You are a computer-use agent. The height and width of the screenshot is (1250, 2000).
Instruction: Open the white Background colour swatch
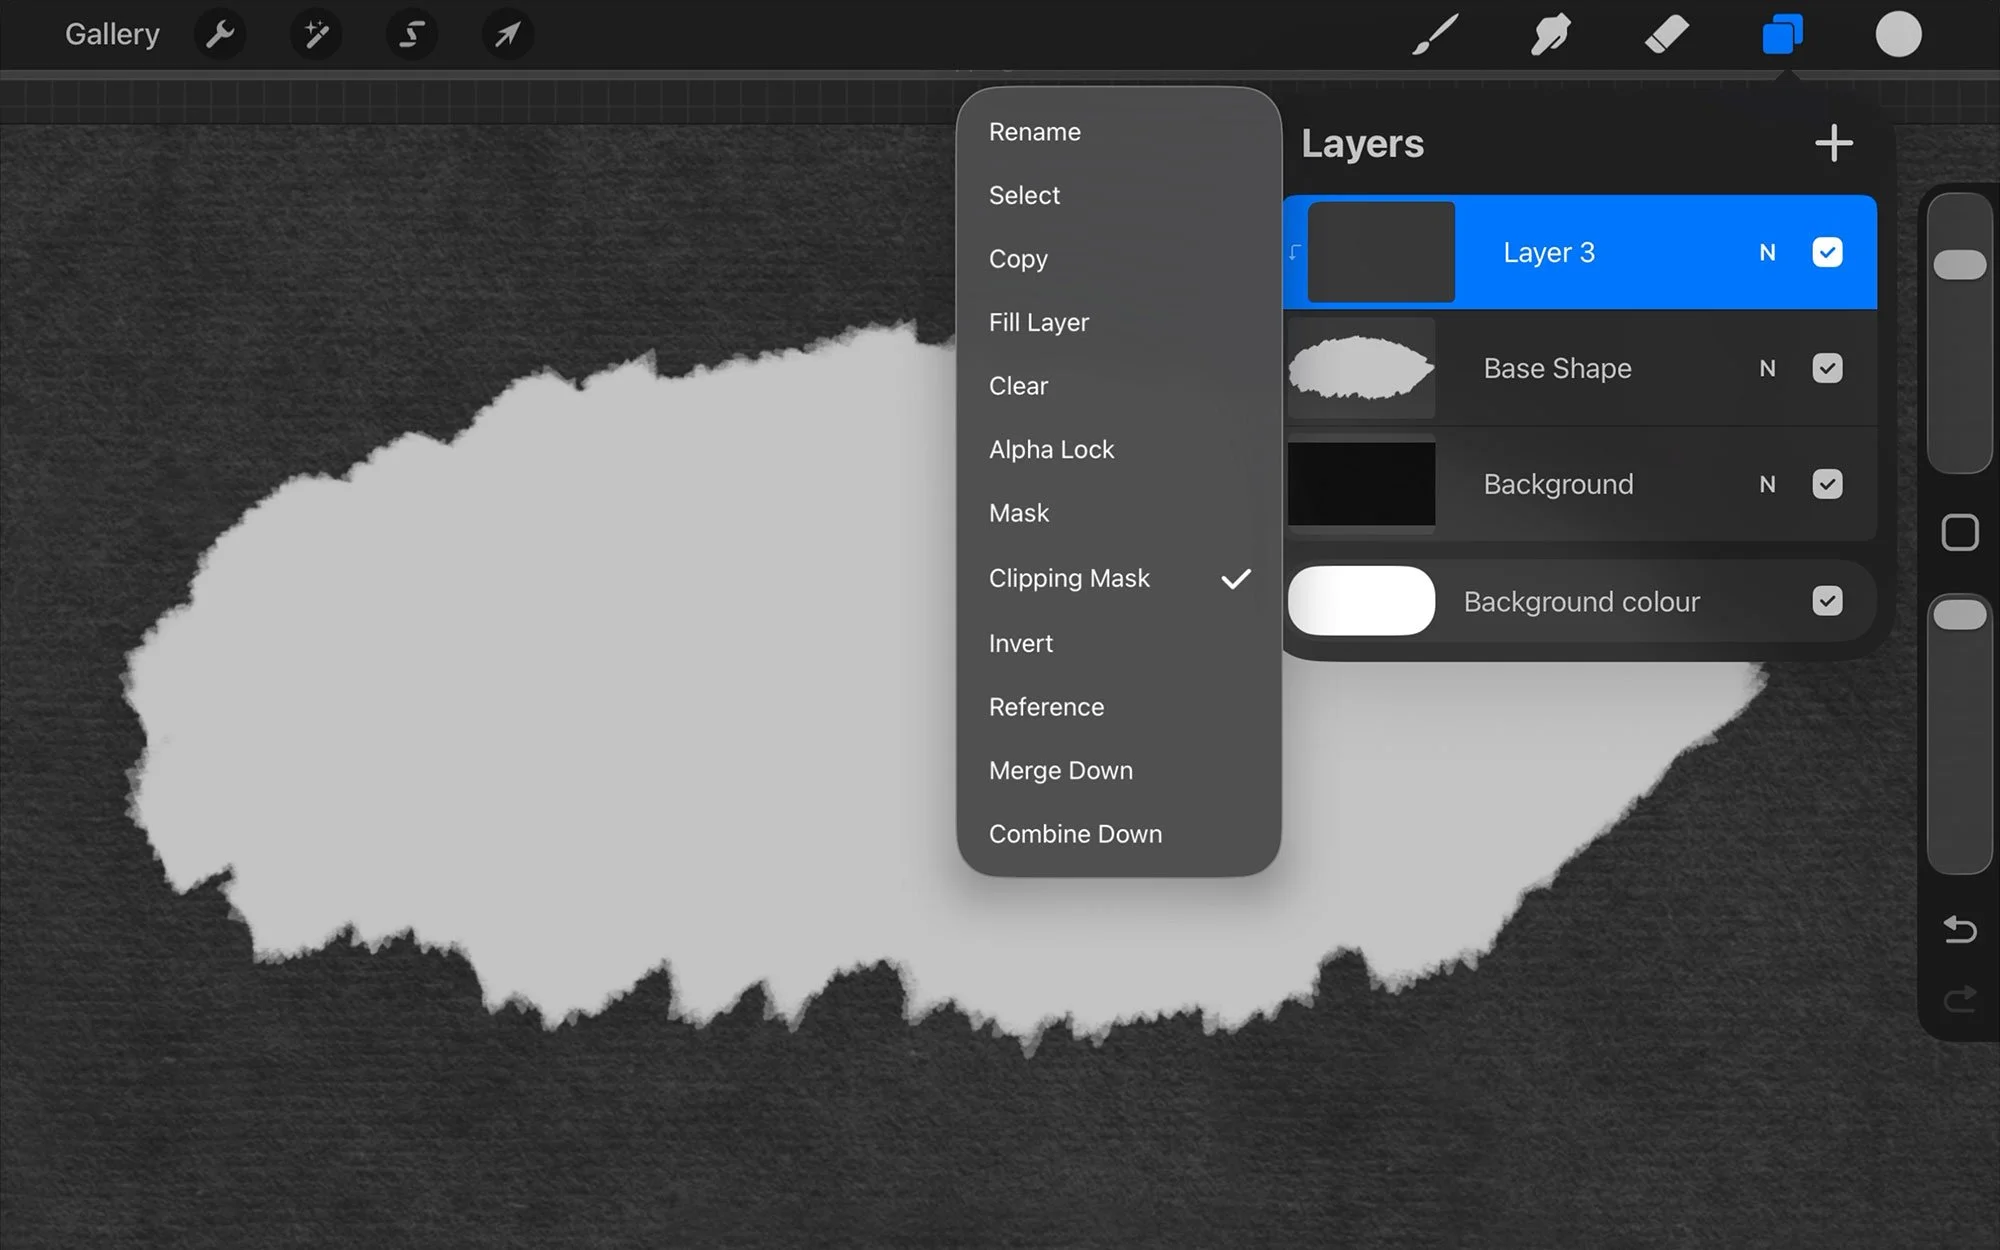[x=1361, y=601]
